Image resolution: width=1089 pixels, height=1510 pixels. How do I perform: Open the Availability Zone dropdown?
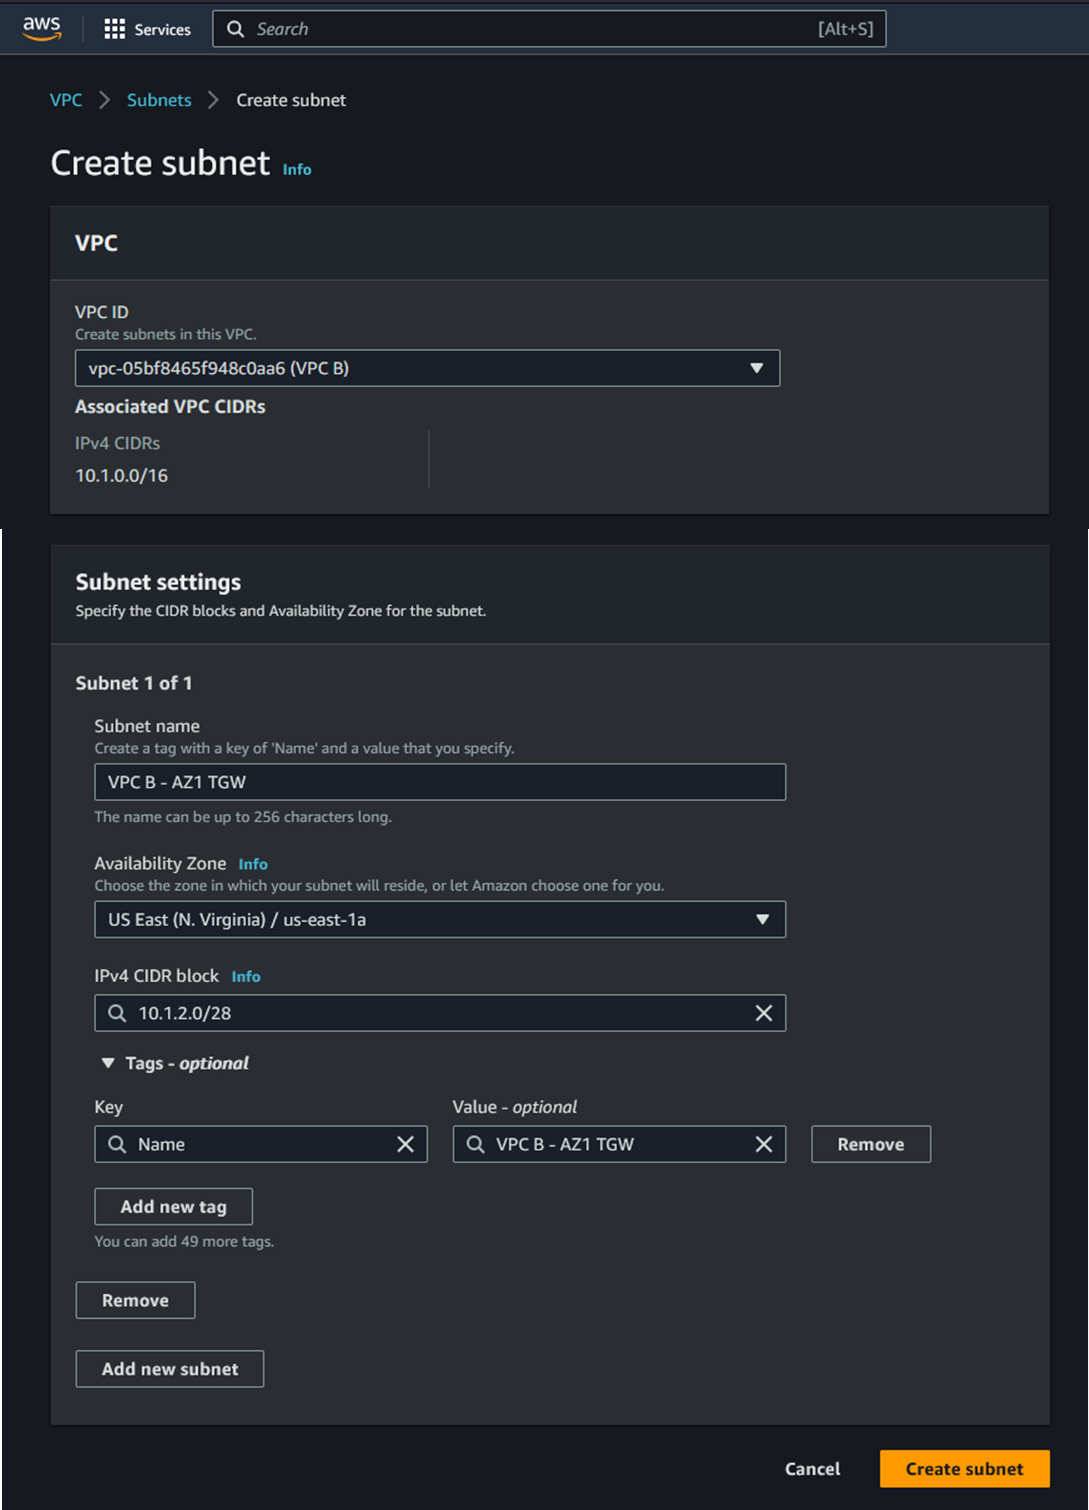pos(439,919)
